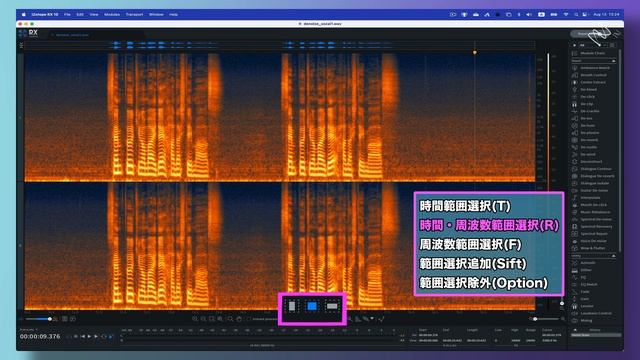Click the 00:00:09.376 timecode display
The image size is (640, 360).
(x=40, y=336)
